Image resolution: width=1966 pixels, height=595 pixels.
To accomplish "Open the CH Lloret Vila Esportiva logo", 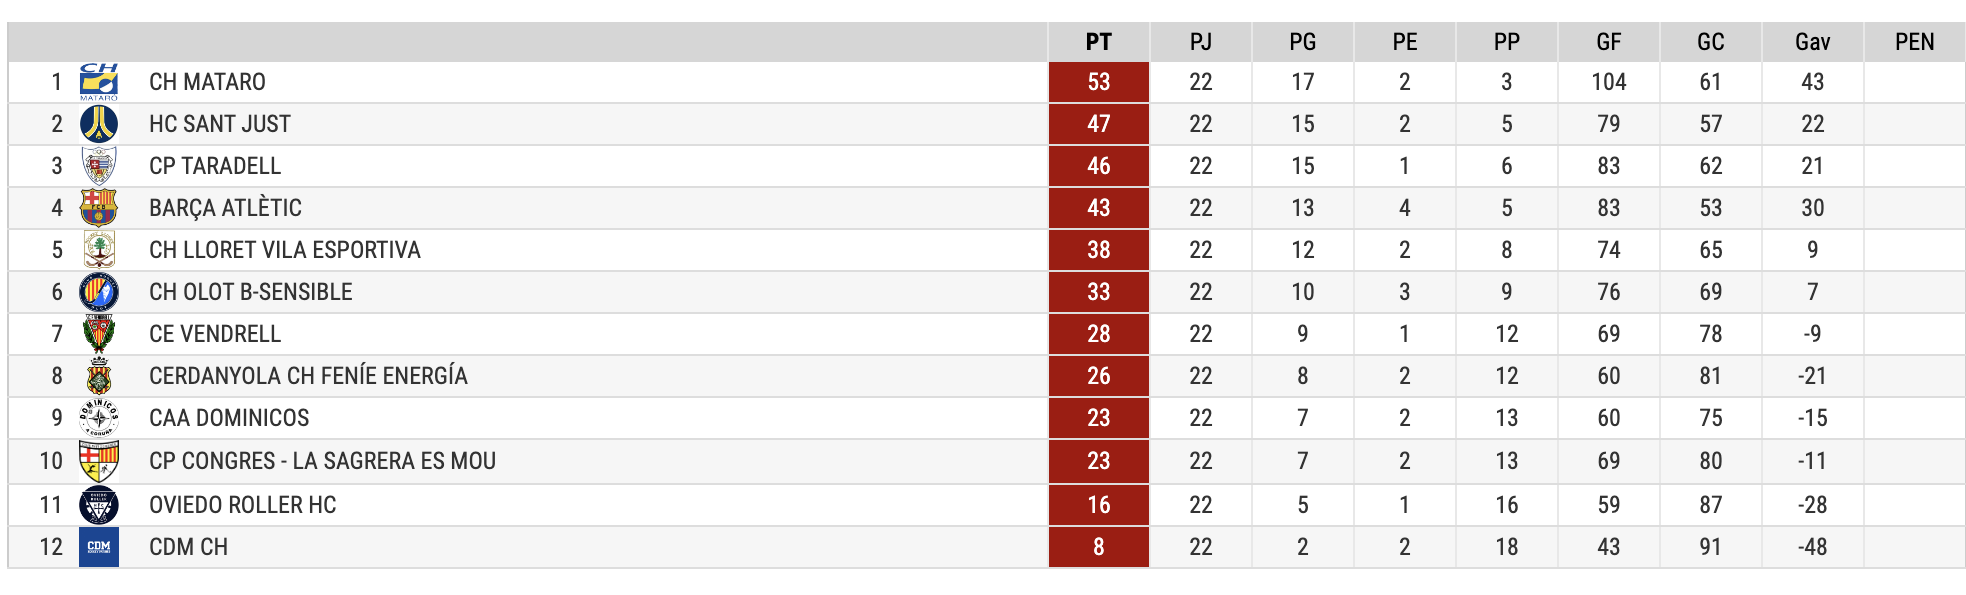I will [99, 250].
